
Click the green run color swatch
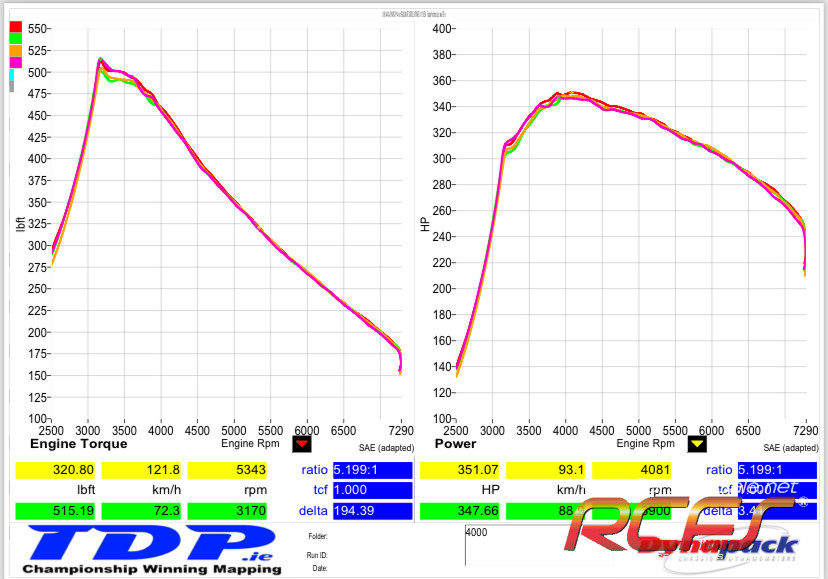16,40
